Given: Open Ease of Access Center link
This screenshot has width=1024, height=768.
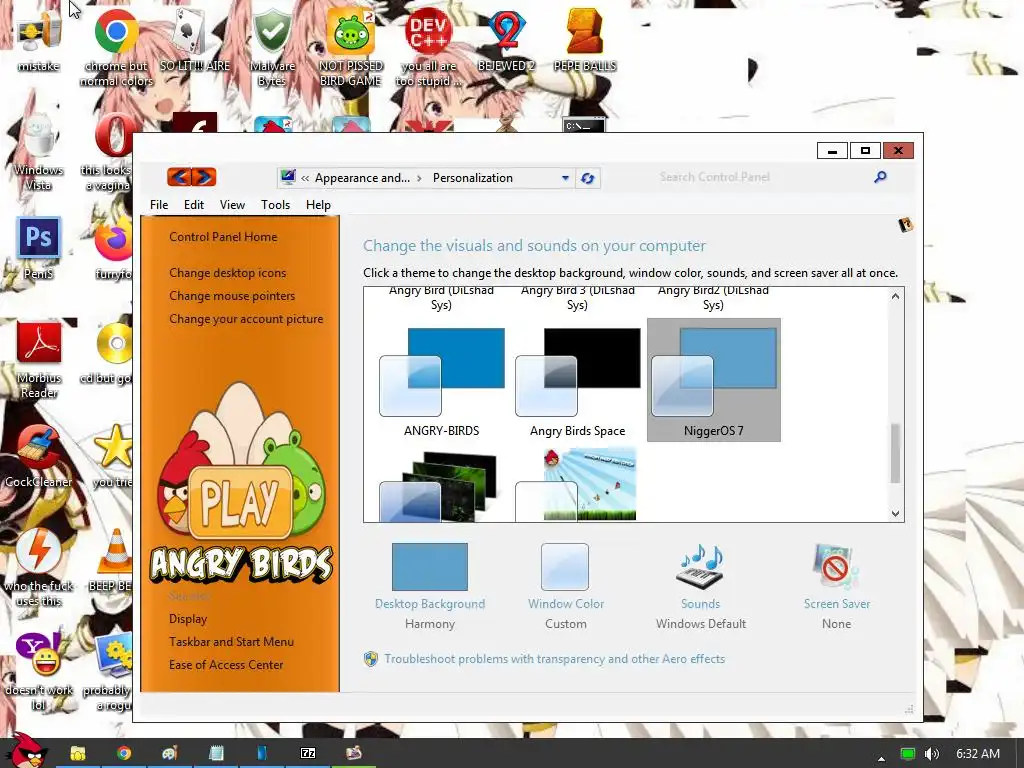Looking at the screenshot, I should [x=226, y=665].
